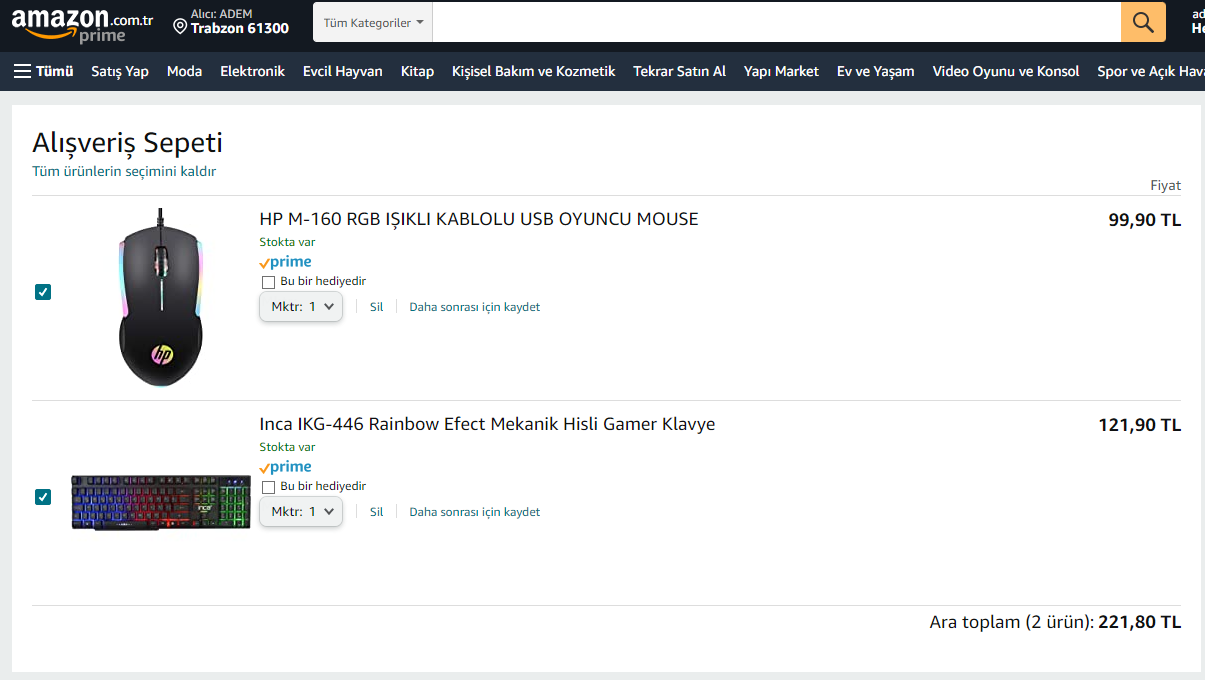Image resolution: width=1205 pixels, height=680 pixels.
Task: Open the Evcil Hayvan category
Action: (x=343, y=71)
